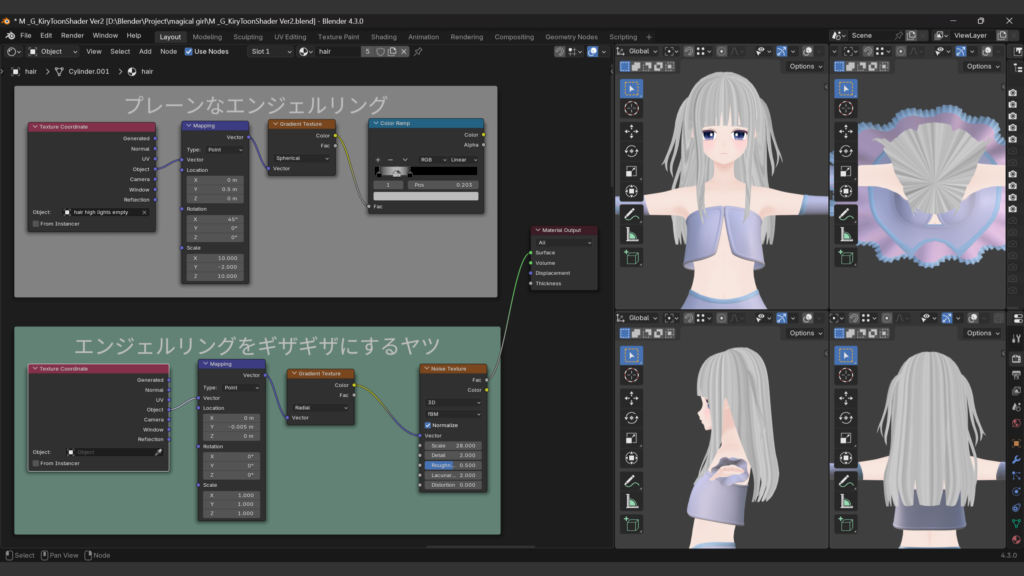The width and height of the screenshot is (1024, 576).
Task: Select the Transform tool in bottom-right viewport
Action: point(845,458)
